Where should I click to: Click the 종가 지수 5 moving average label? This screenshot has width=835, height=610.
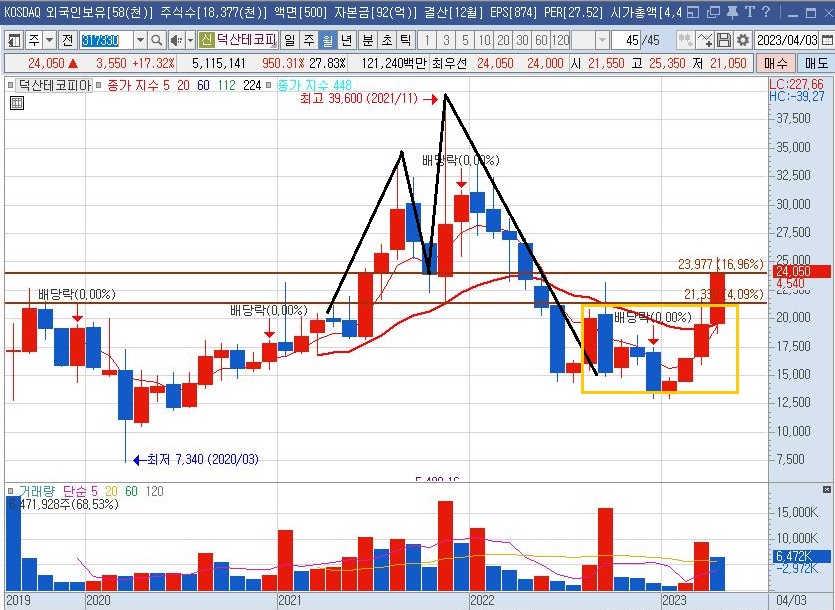[138, 85]
